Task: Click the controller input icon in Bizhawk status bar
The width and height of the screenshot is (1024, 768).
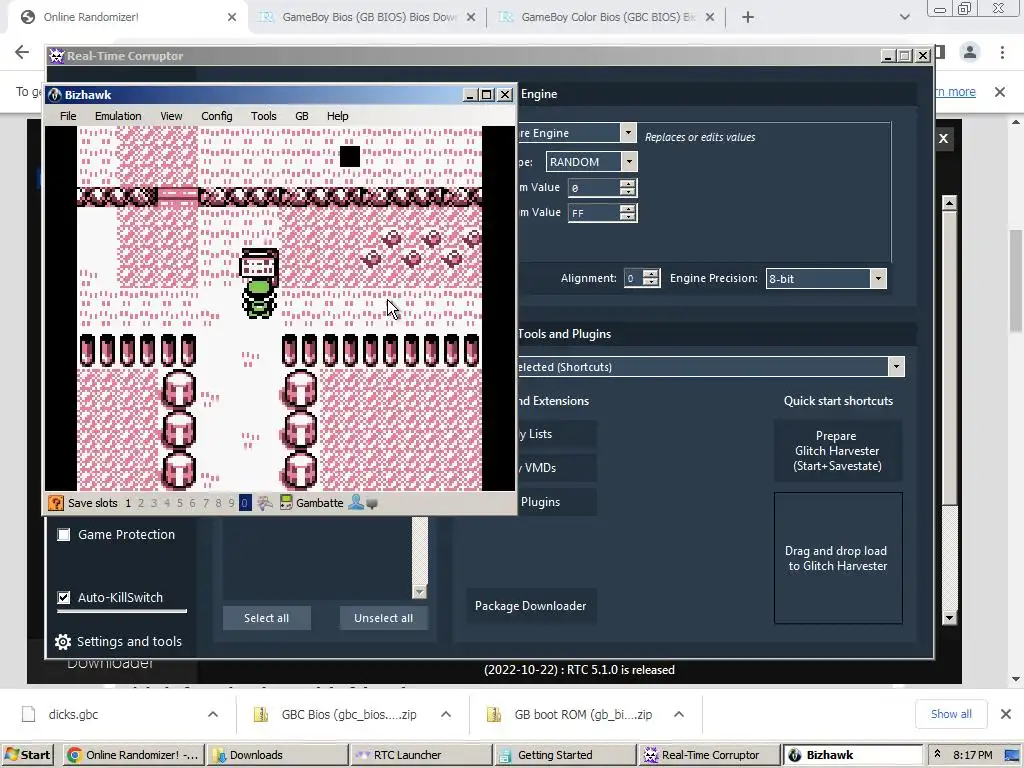Action: (264, 503)
